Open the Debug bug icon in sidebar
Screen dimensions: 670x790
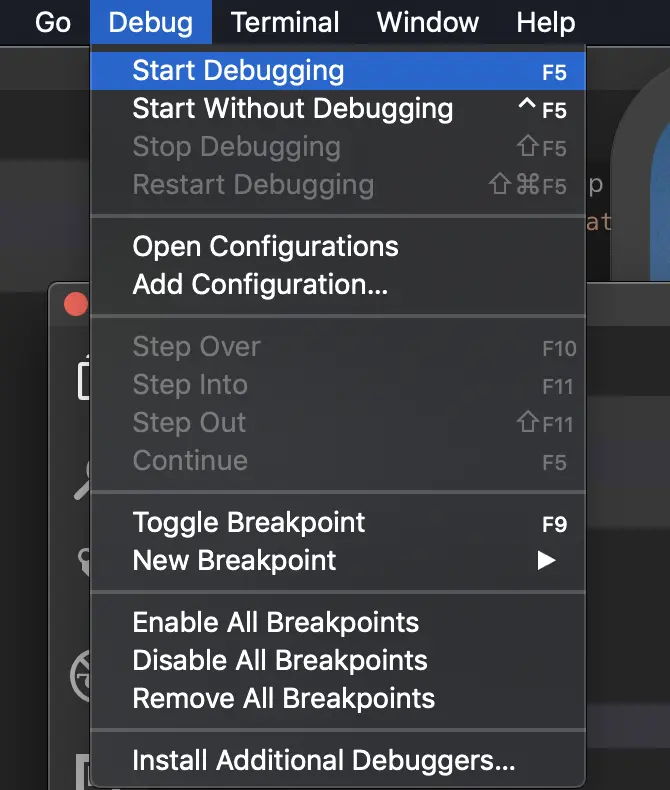pyautogui.click(x=82, y=676)
